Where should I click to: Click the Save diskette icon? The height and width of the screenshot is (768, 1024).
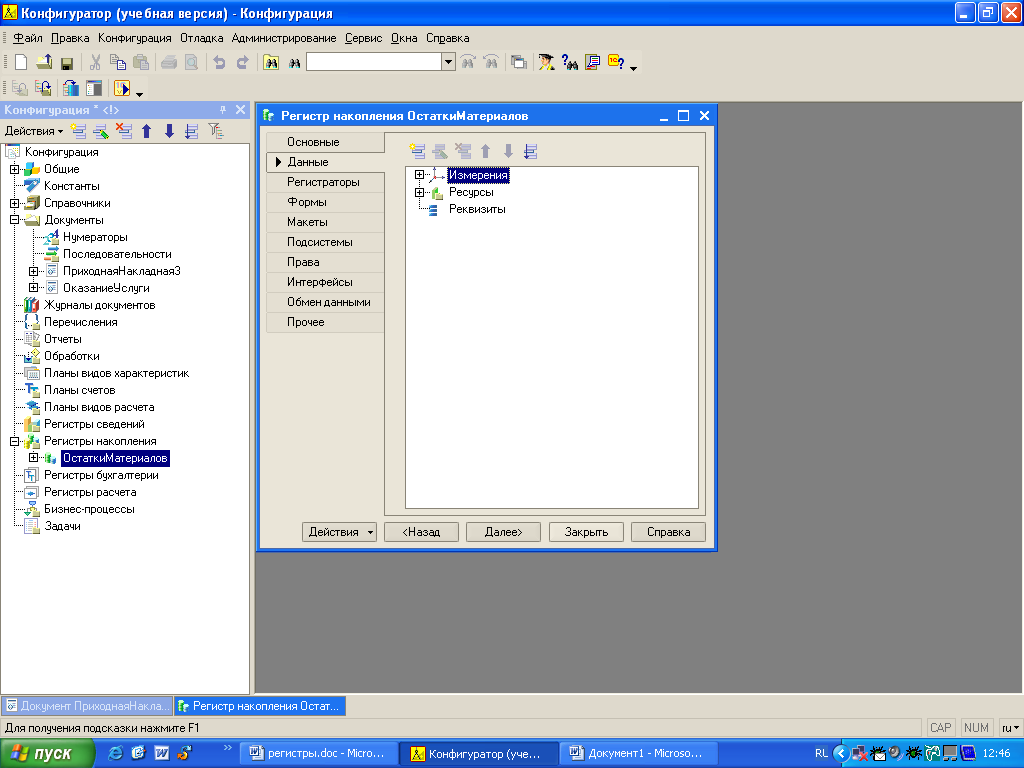coord(66,63)
